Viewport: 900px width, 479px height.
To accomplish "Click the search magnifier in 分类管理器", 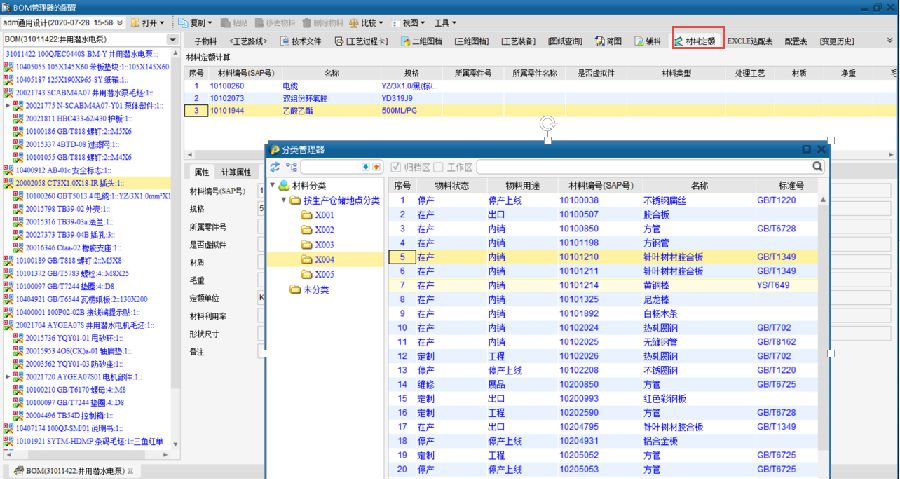I will tap(817, 166).
